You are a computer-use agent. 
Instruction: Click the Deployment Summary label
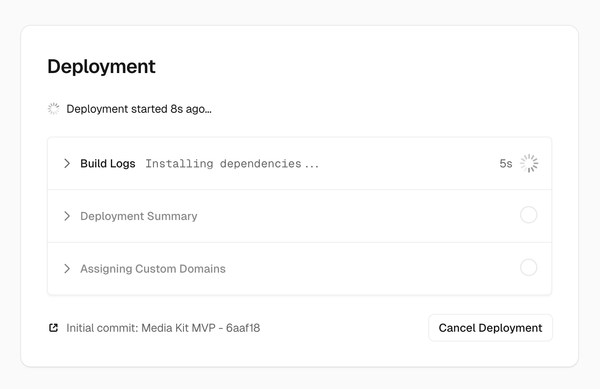coord(139,216)
